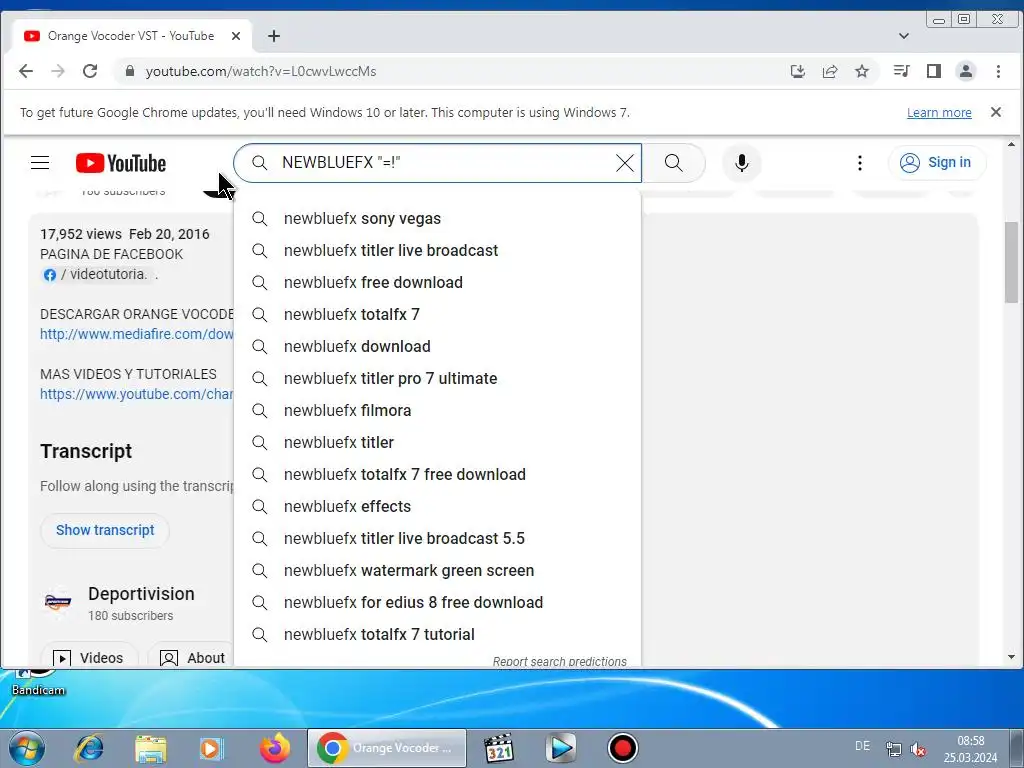This screenshot has height=768, width=1024.
Task: Open Deportivision channel name
Action: tap(141, 594)
